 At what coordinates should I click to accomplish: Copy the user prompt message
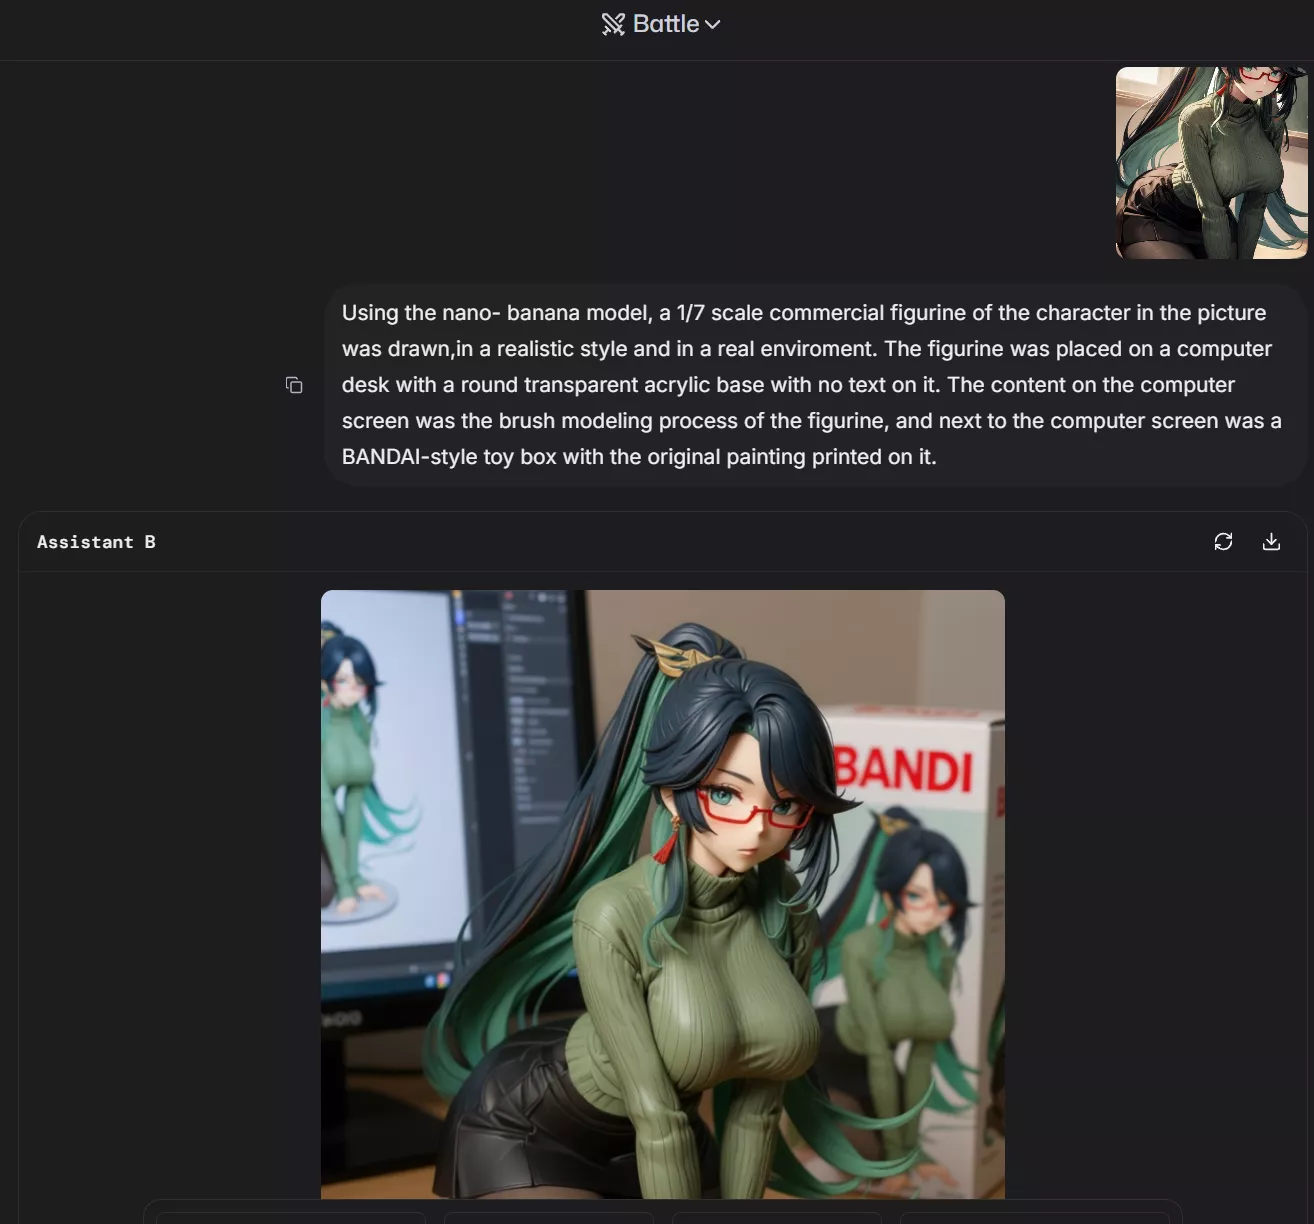[294, 385]
